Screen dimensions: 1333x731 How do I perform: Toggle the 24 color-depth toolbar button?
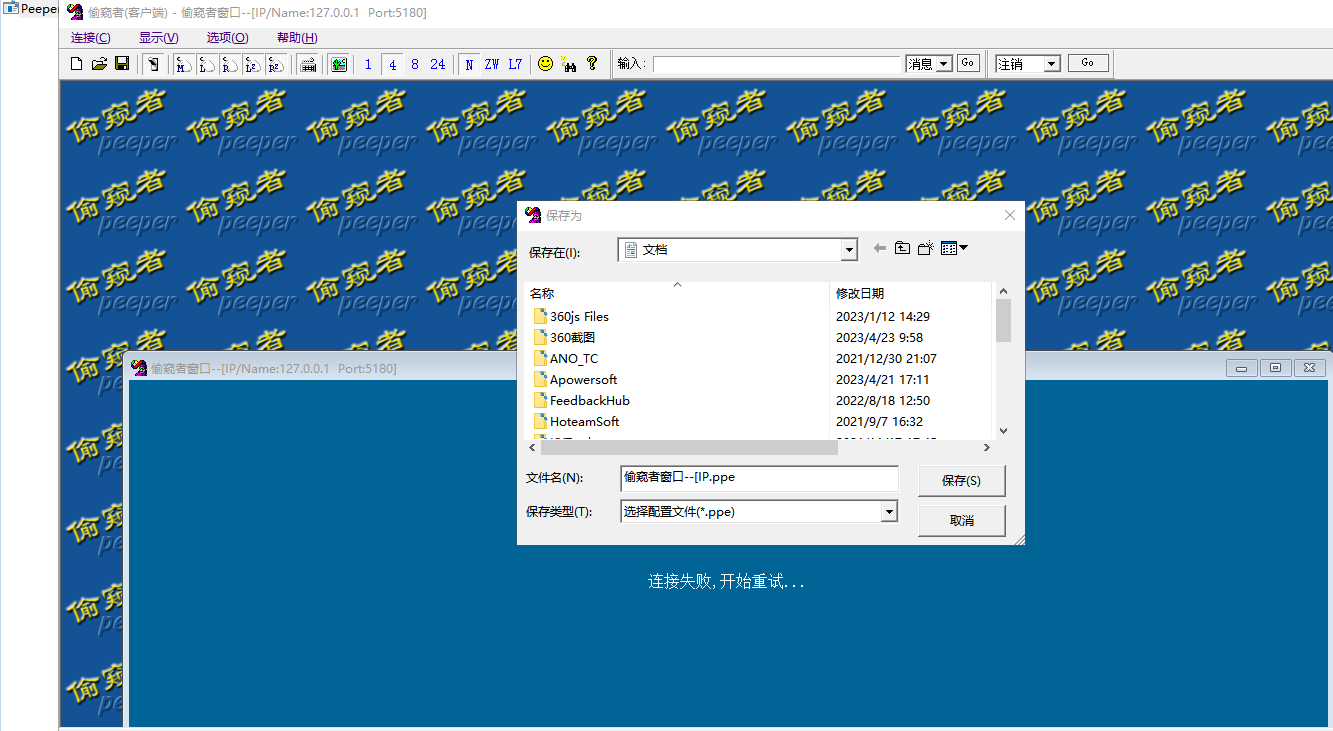pyautogui.click(x=438, y=64)
